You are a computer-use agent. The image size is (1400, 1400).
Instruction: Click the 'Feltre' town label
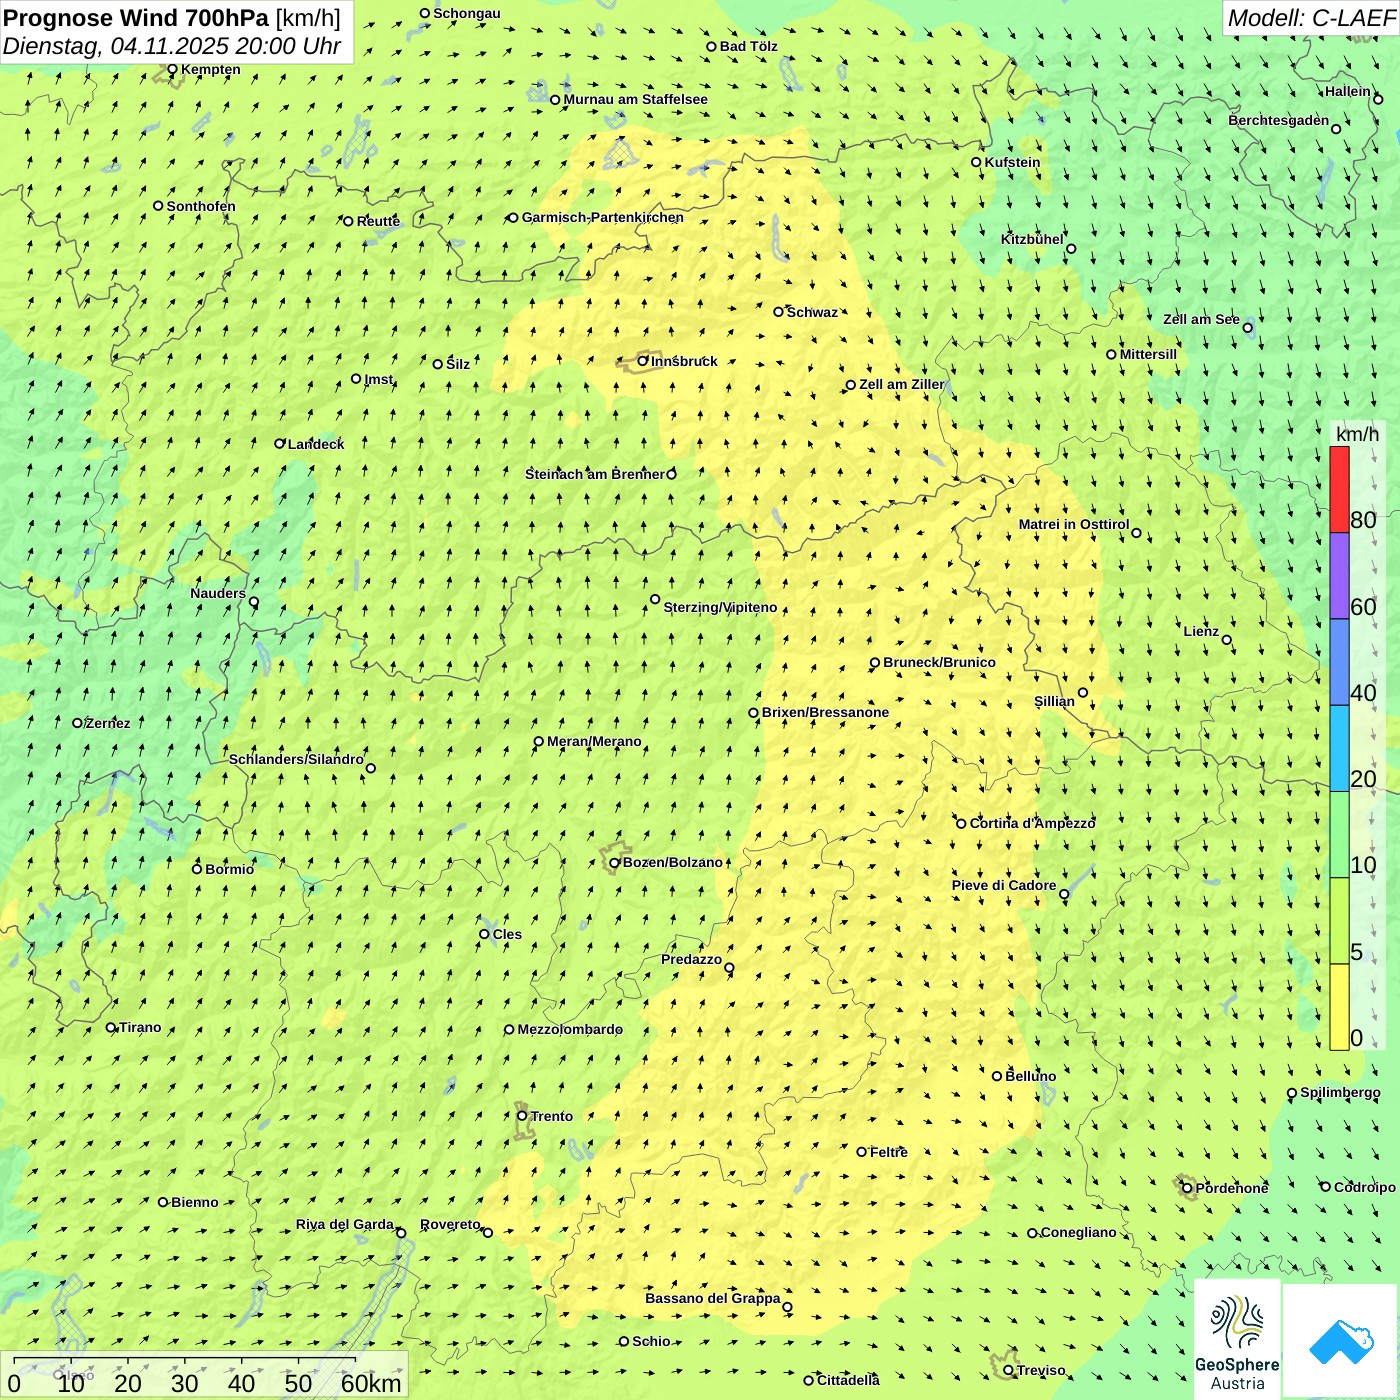pos(888,1152)
